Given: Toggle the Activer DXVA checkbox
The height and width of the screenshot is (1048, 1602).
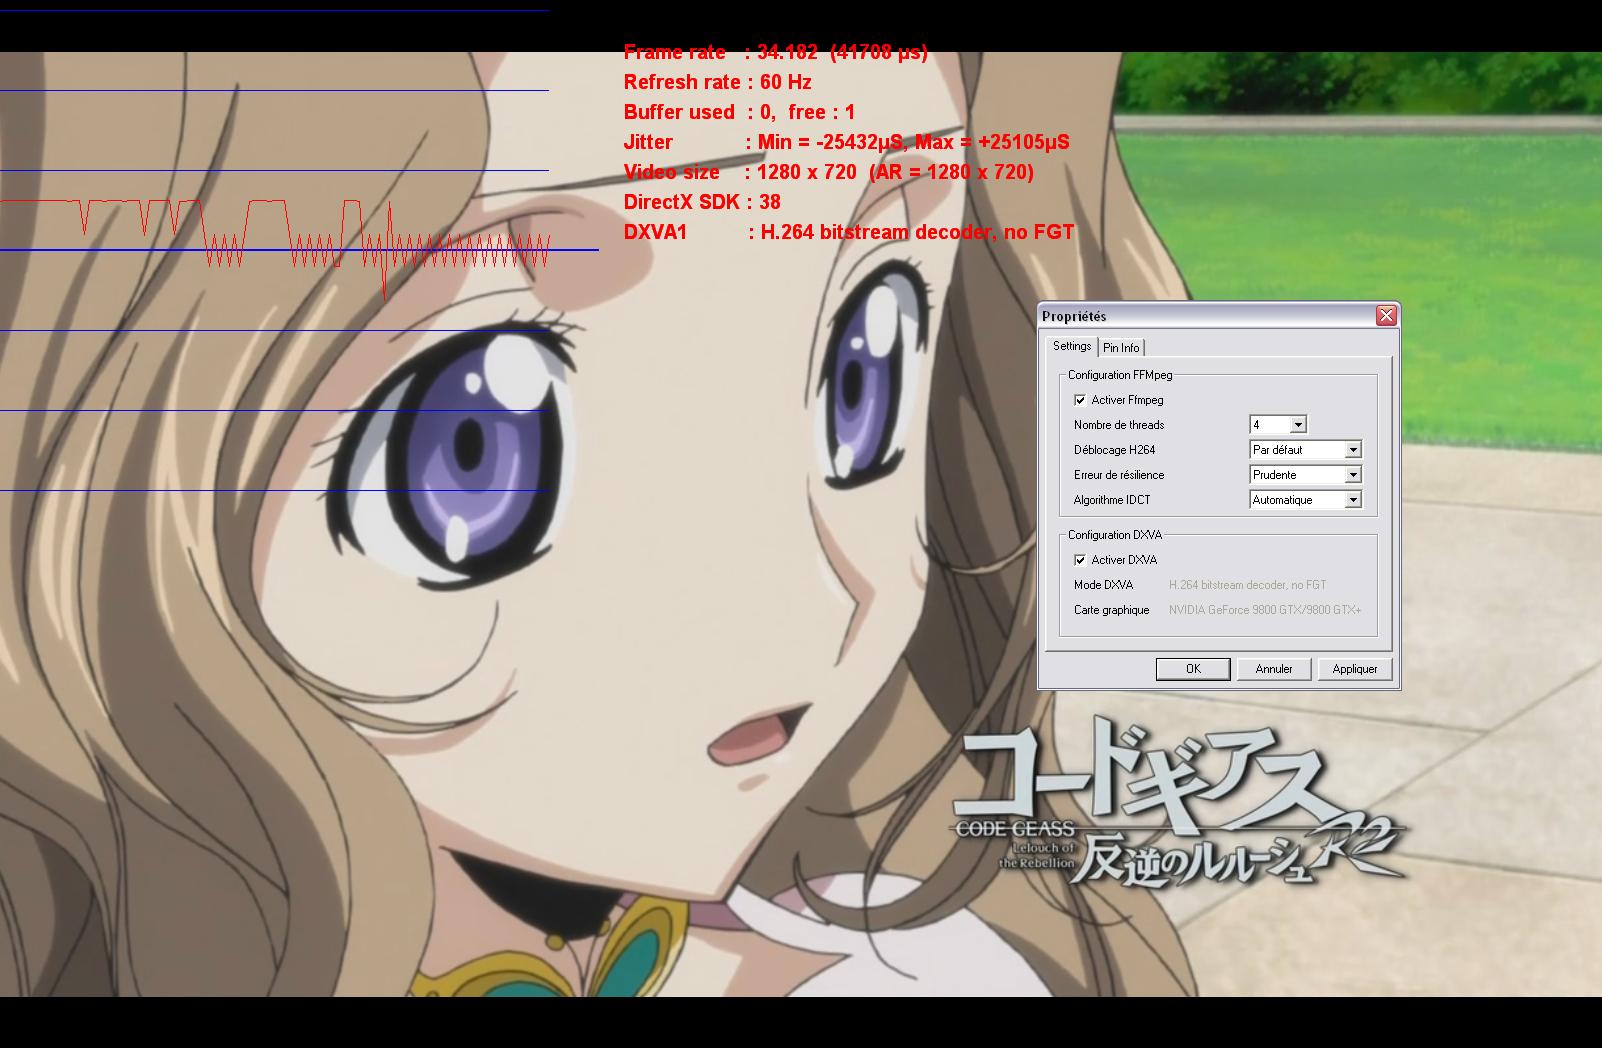Looking at the screenshot, I should coord(1080,560).
